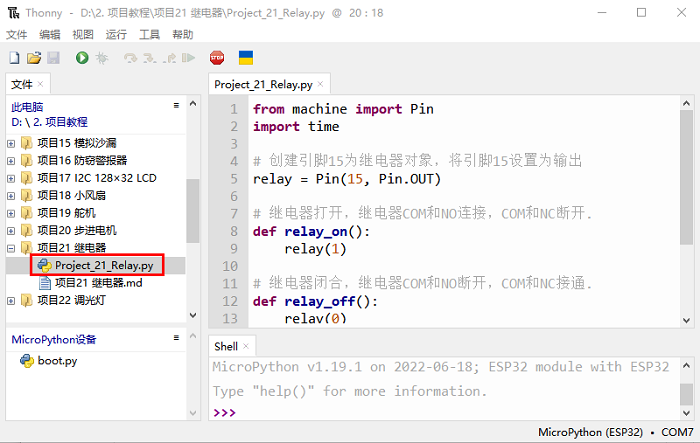Open the 文件 menu in menu bar

click(16, 34)
